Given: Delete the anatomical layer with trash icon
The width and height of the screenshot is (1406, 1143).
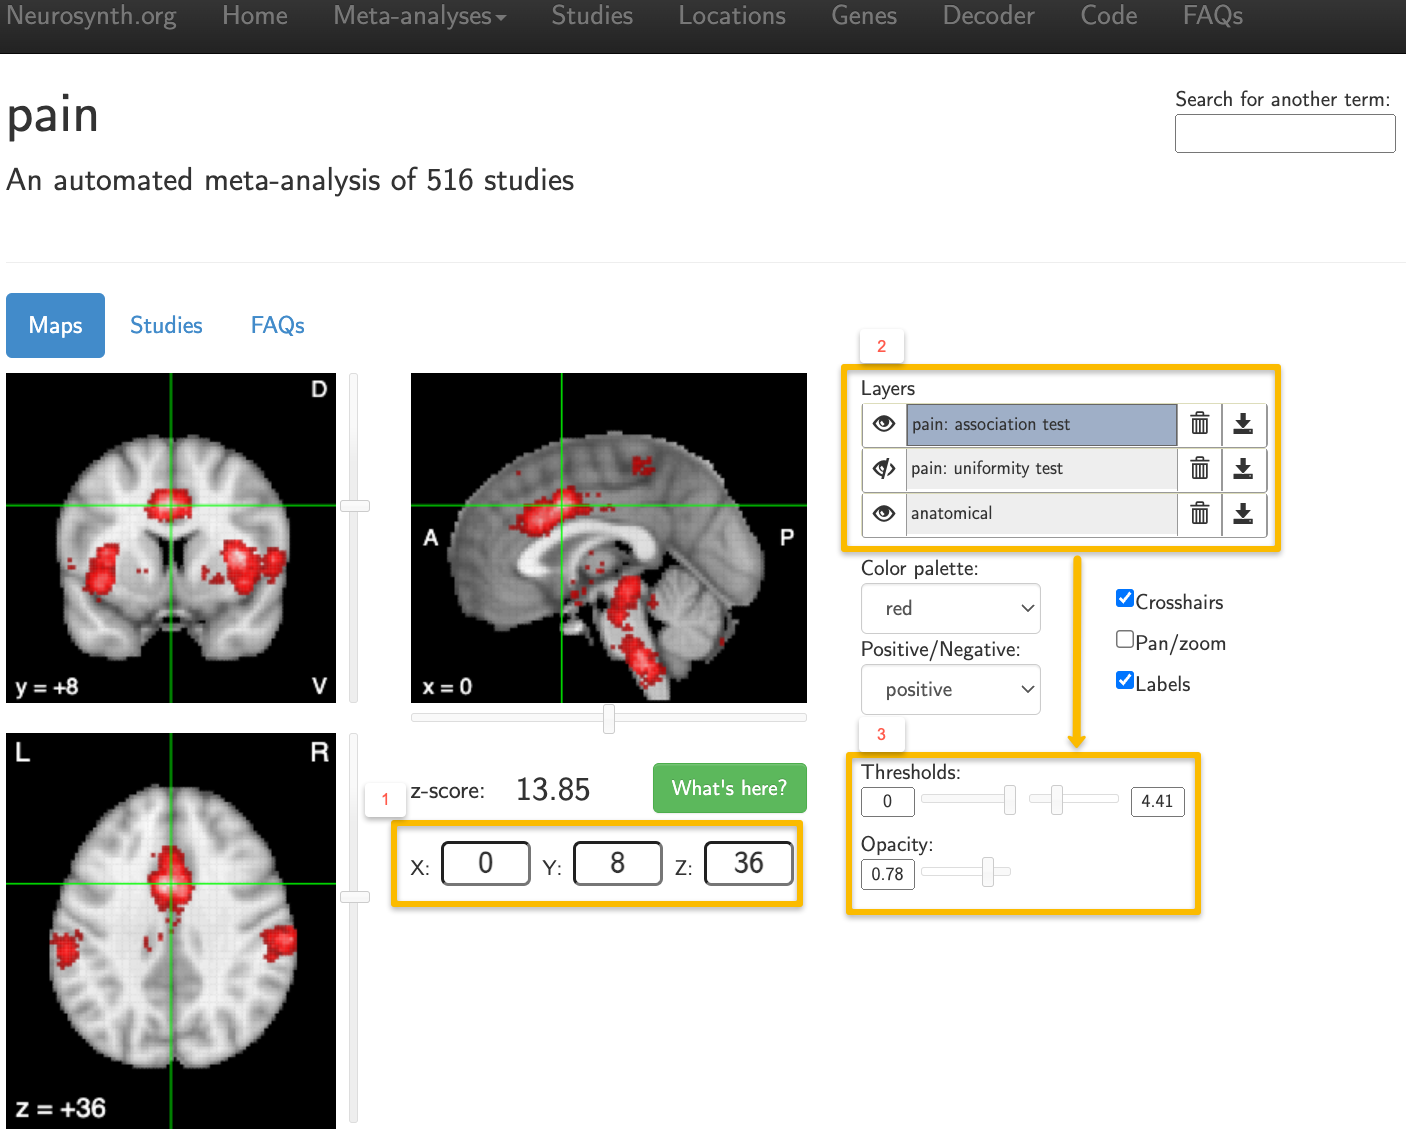Looking at the screenshot, I should point(1200,513).
